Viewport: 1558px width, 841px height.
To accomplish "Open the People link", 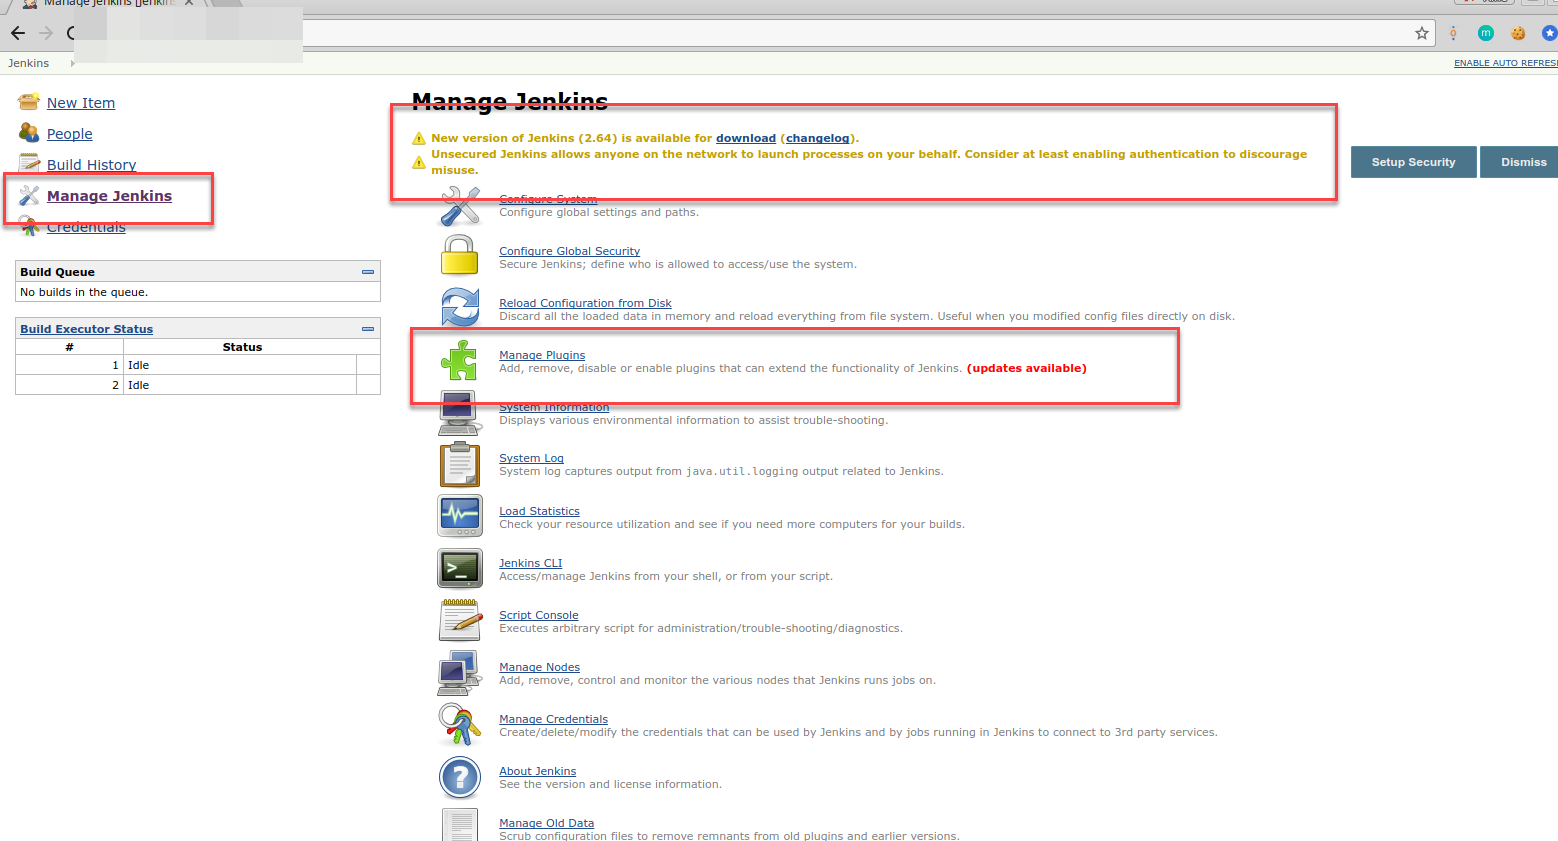I will click(x=70, y=134).
